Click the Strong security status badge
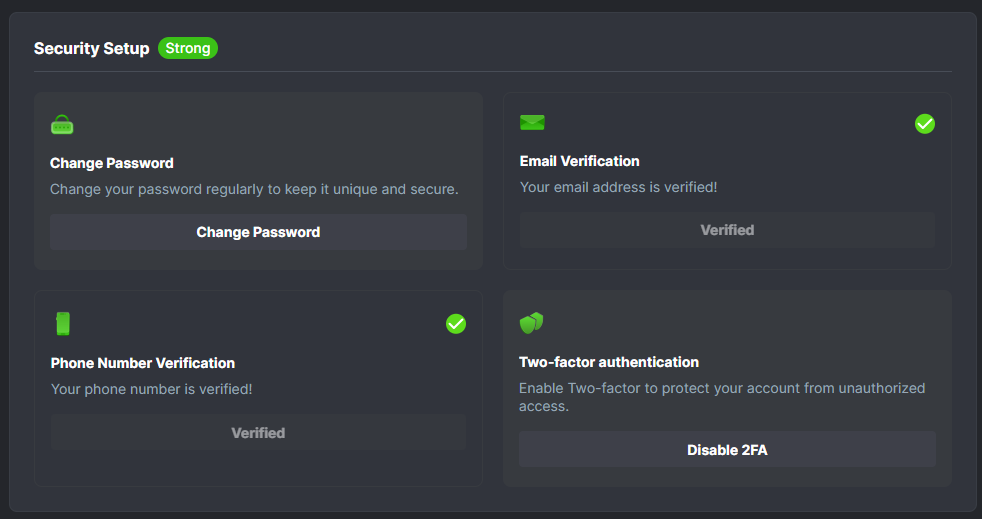The width and height of the screenshot is (982, 519). 188,48
